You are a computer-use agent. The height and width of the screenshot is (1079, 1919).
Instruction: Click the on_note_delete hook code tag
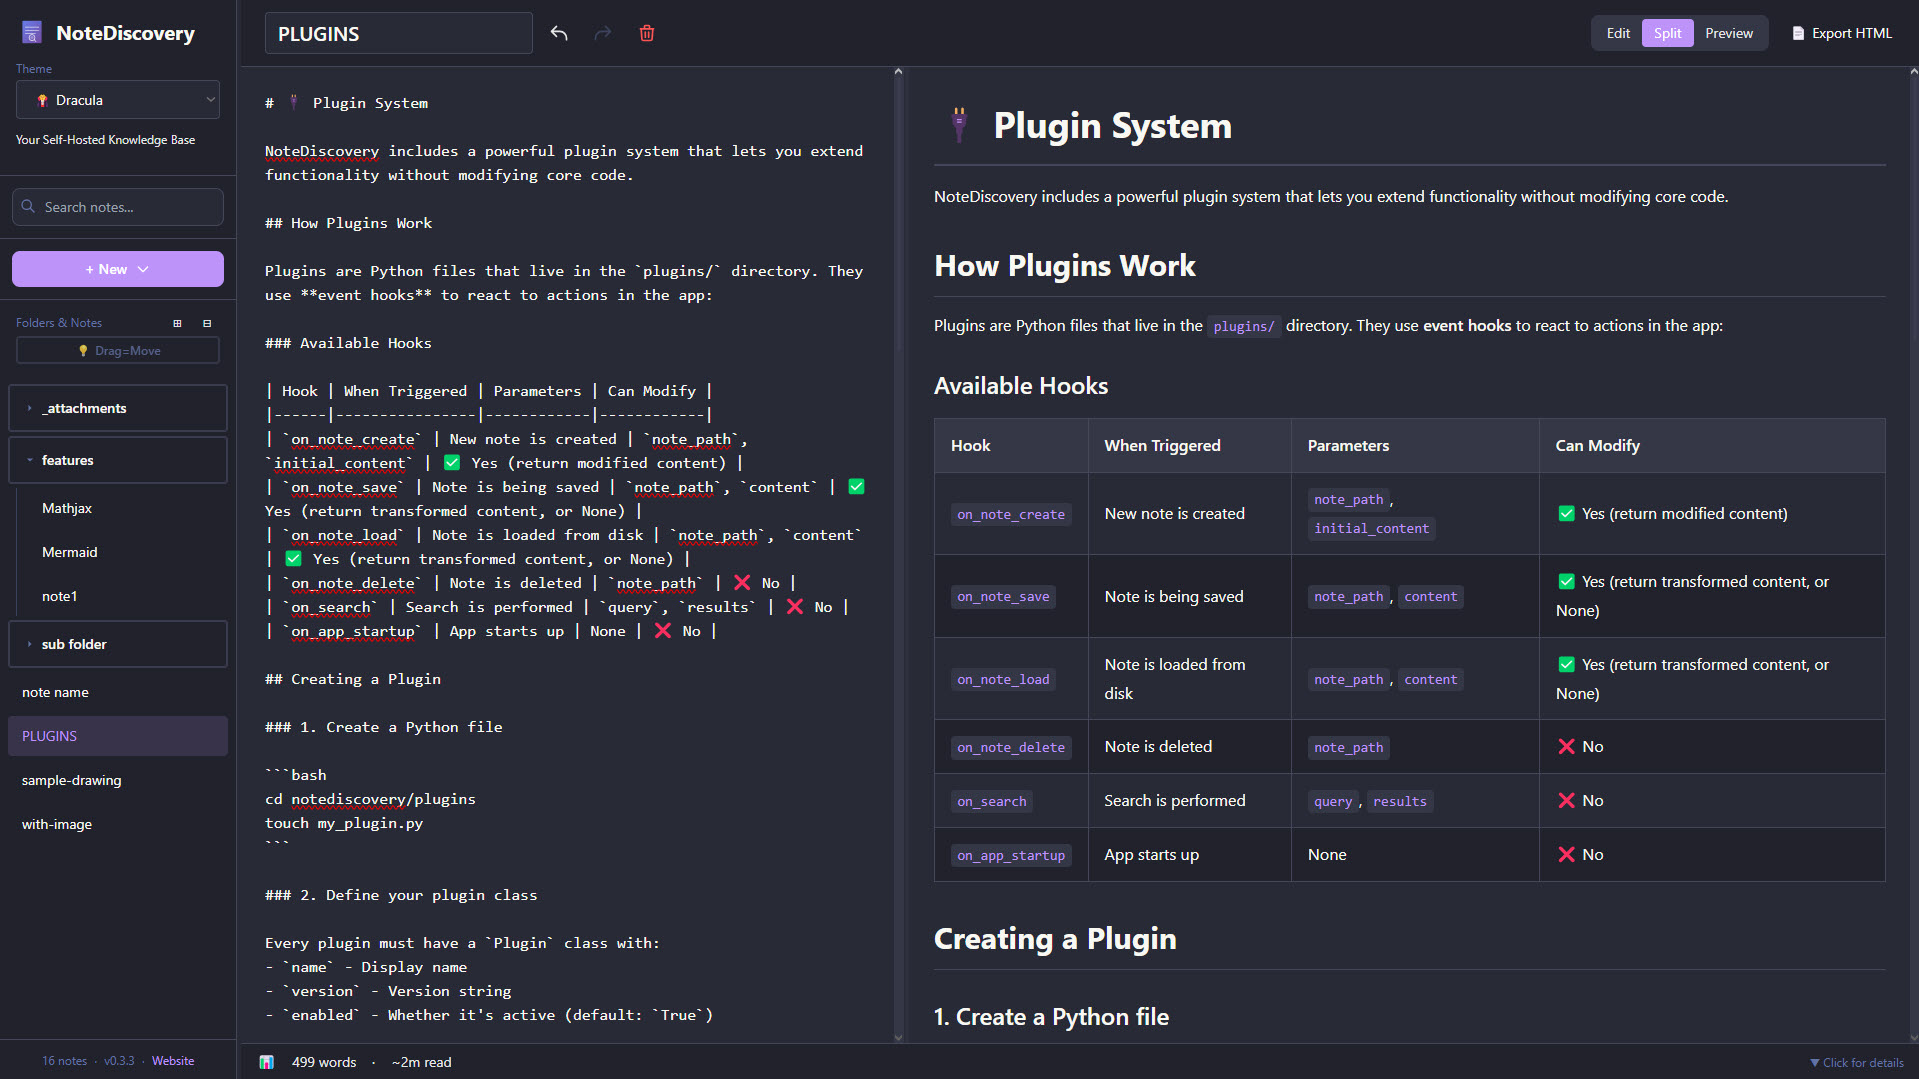pos(1010,747)
